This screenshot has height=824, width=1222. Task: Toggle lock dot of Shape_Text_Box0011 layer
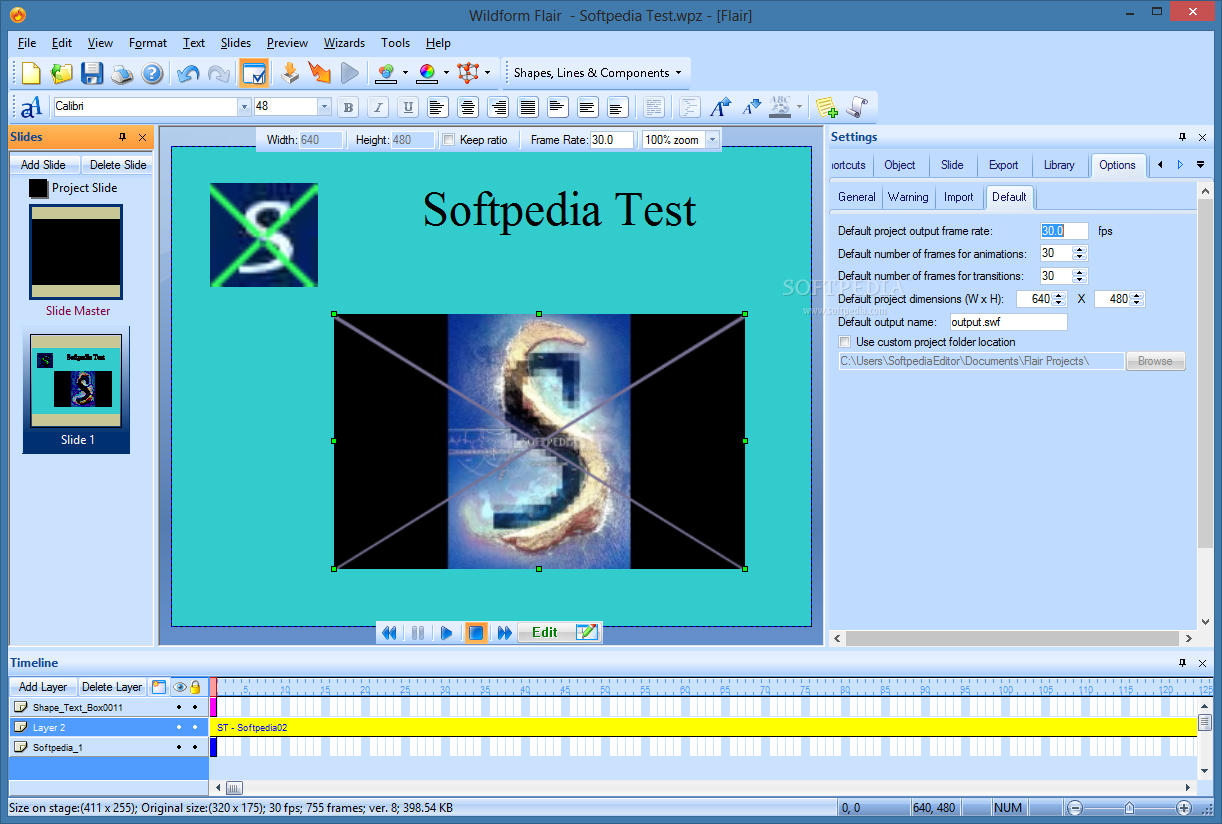tap(195, 707)
